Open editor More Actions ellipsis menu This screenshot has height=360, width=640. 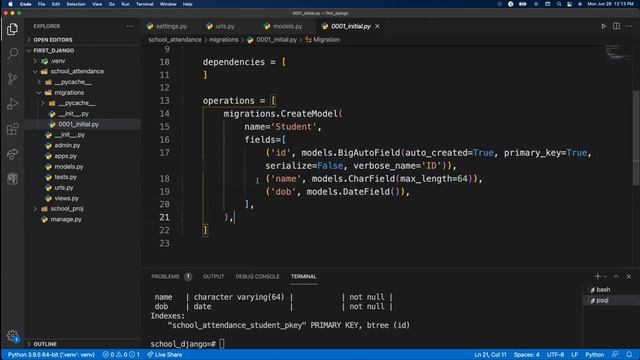(x=629, y=26)
